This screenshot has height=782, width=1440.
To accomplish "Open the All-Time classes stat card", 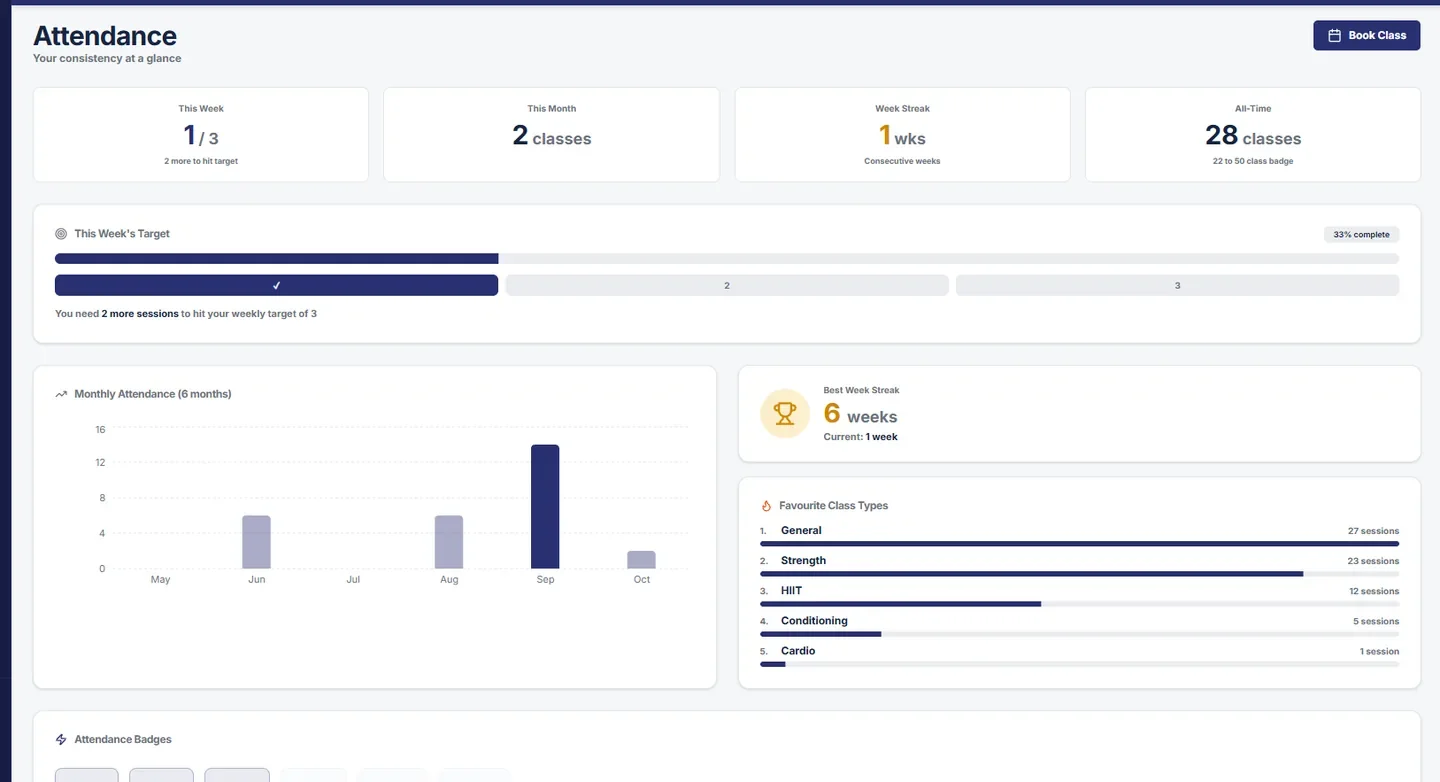I will pos(1253,134).
